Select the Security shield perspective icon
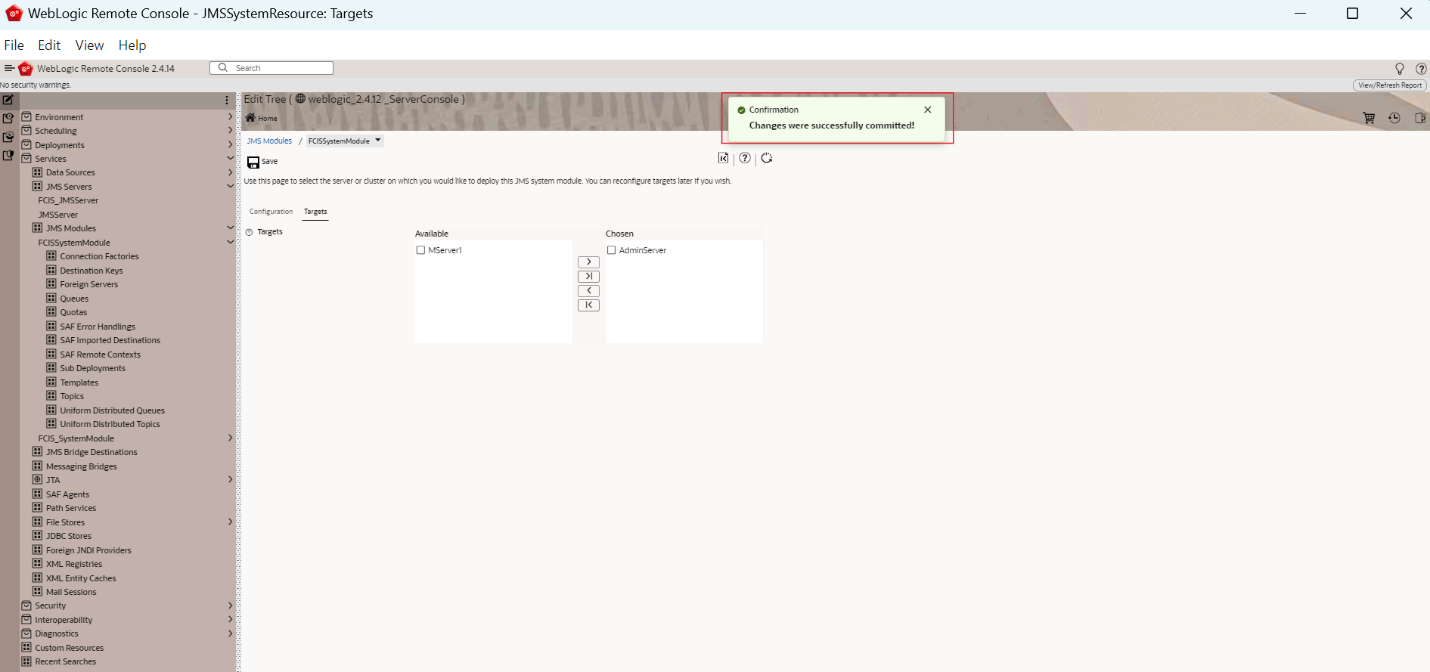Viewport: 1430px width, 672px height. click(8, 155)
